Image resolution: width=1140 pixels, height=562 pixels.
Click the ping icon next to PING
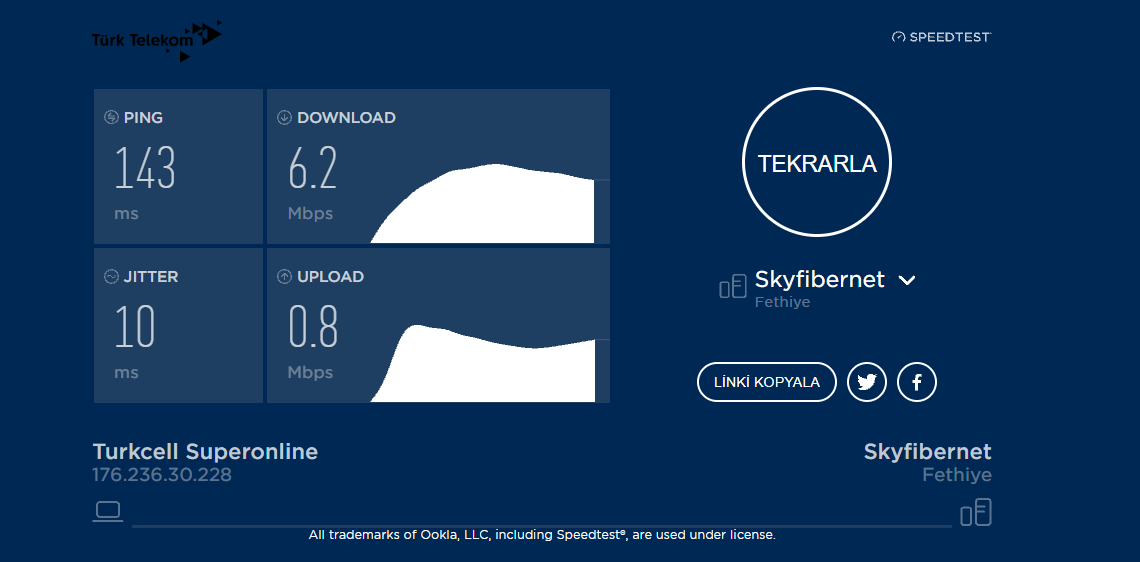[x=111, y=117]
